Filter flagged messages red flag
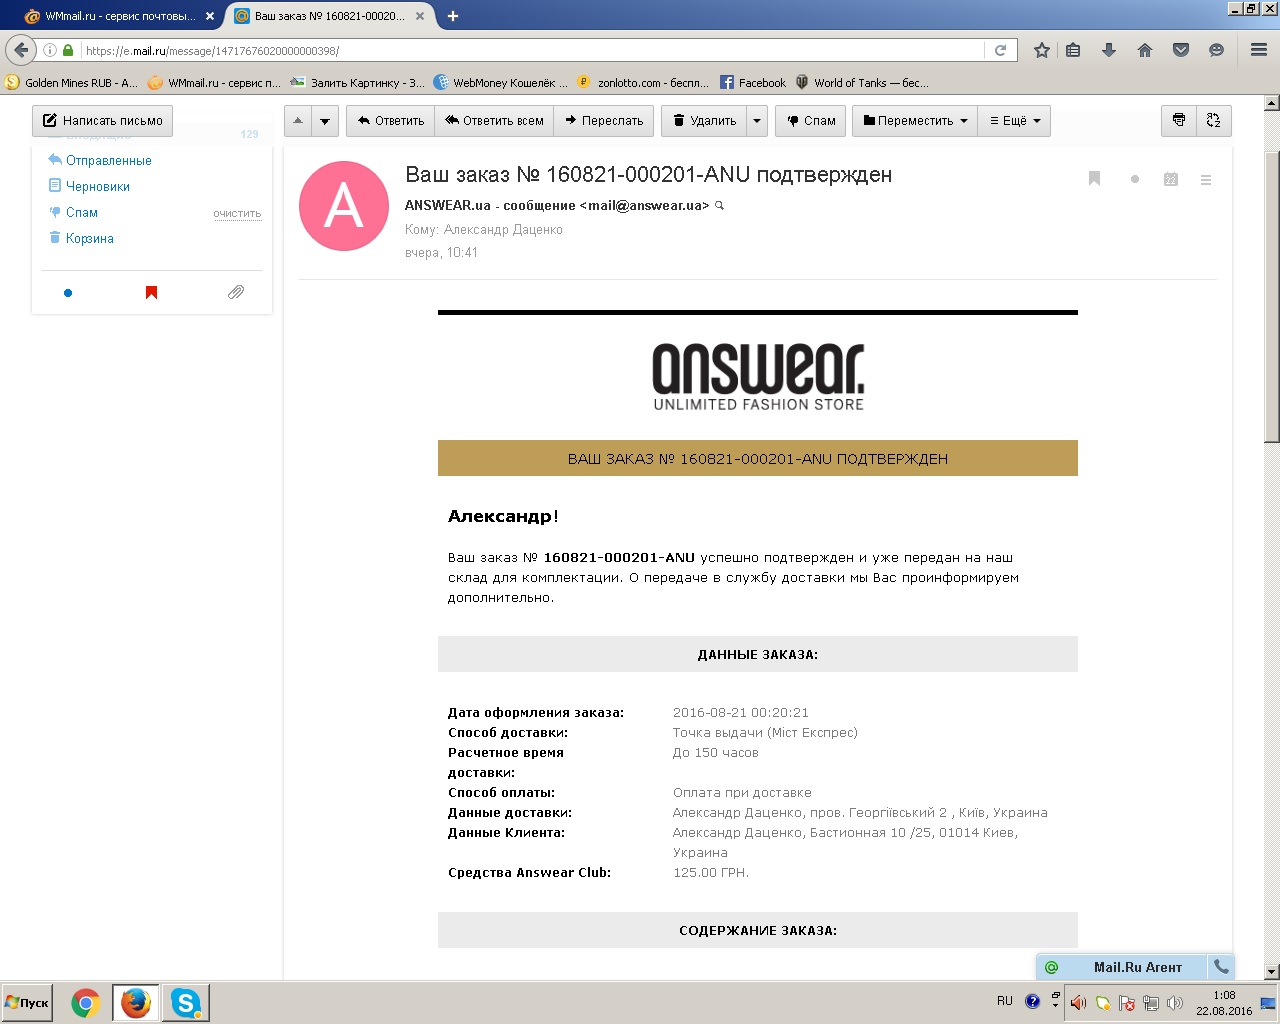The image size is (1280, 1024). pos(151,292)
